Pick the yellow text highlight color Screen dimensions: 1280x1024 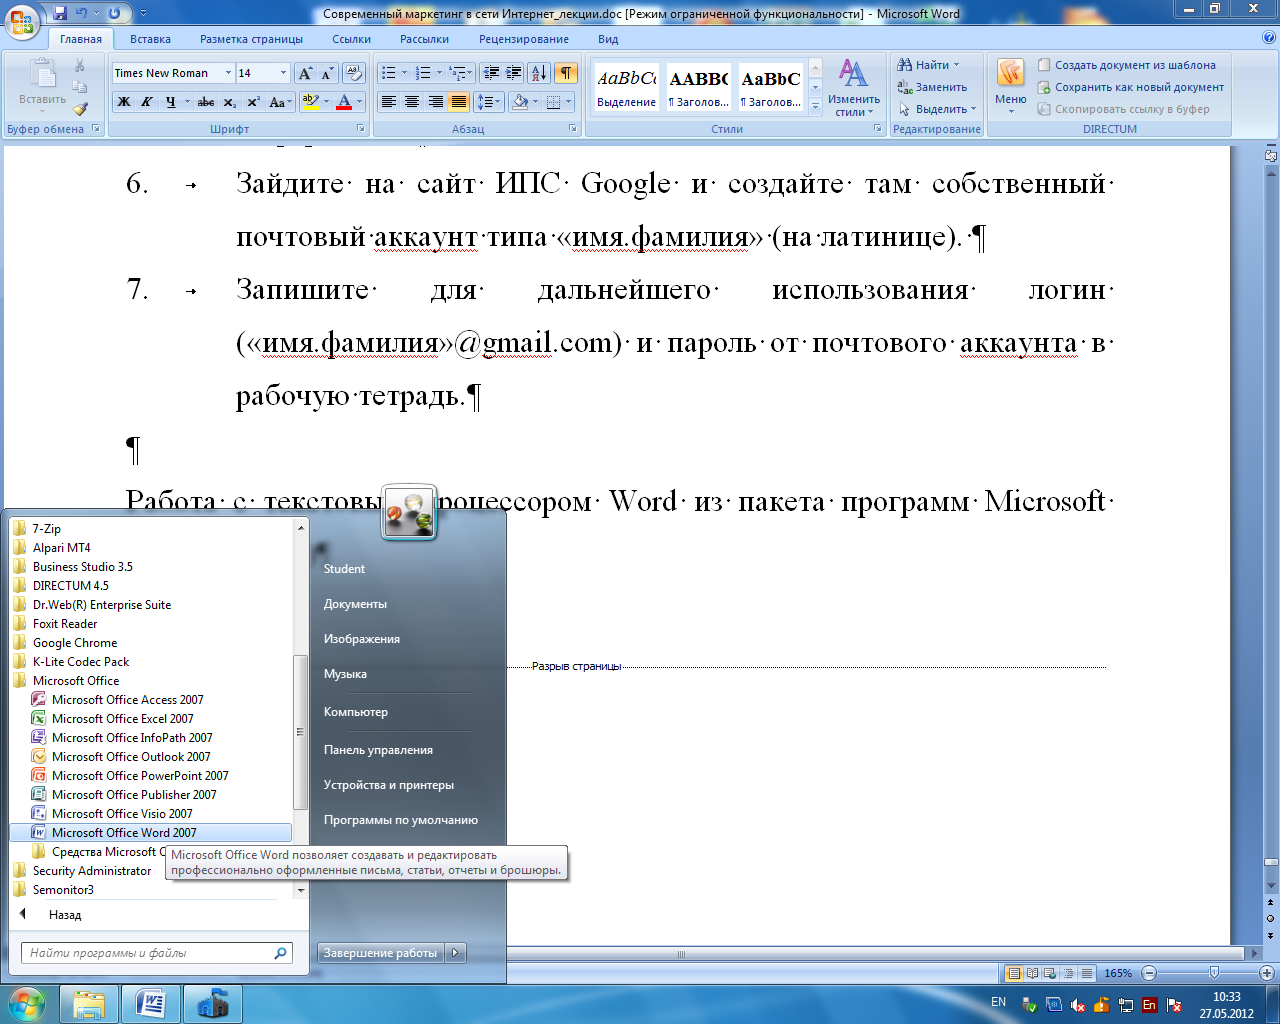(x=311, y=102)
